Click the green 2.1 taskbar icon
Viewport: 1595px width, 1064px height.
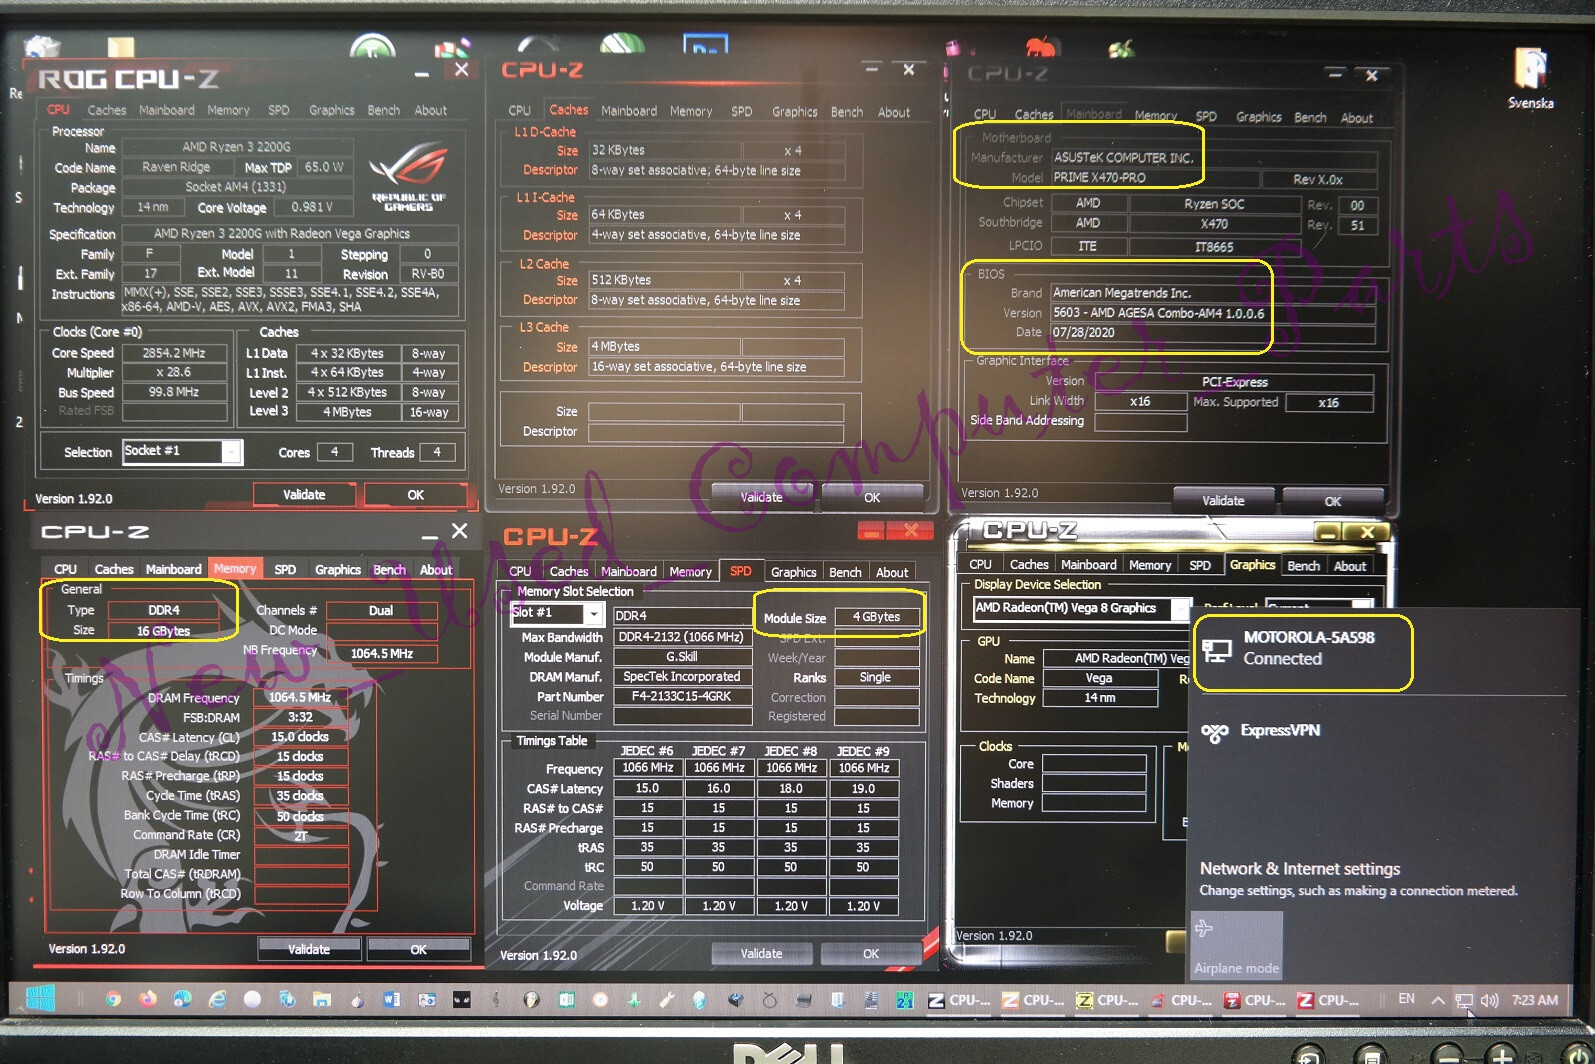point(905,1000)
